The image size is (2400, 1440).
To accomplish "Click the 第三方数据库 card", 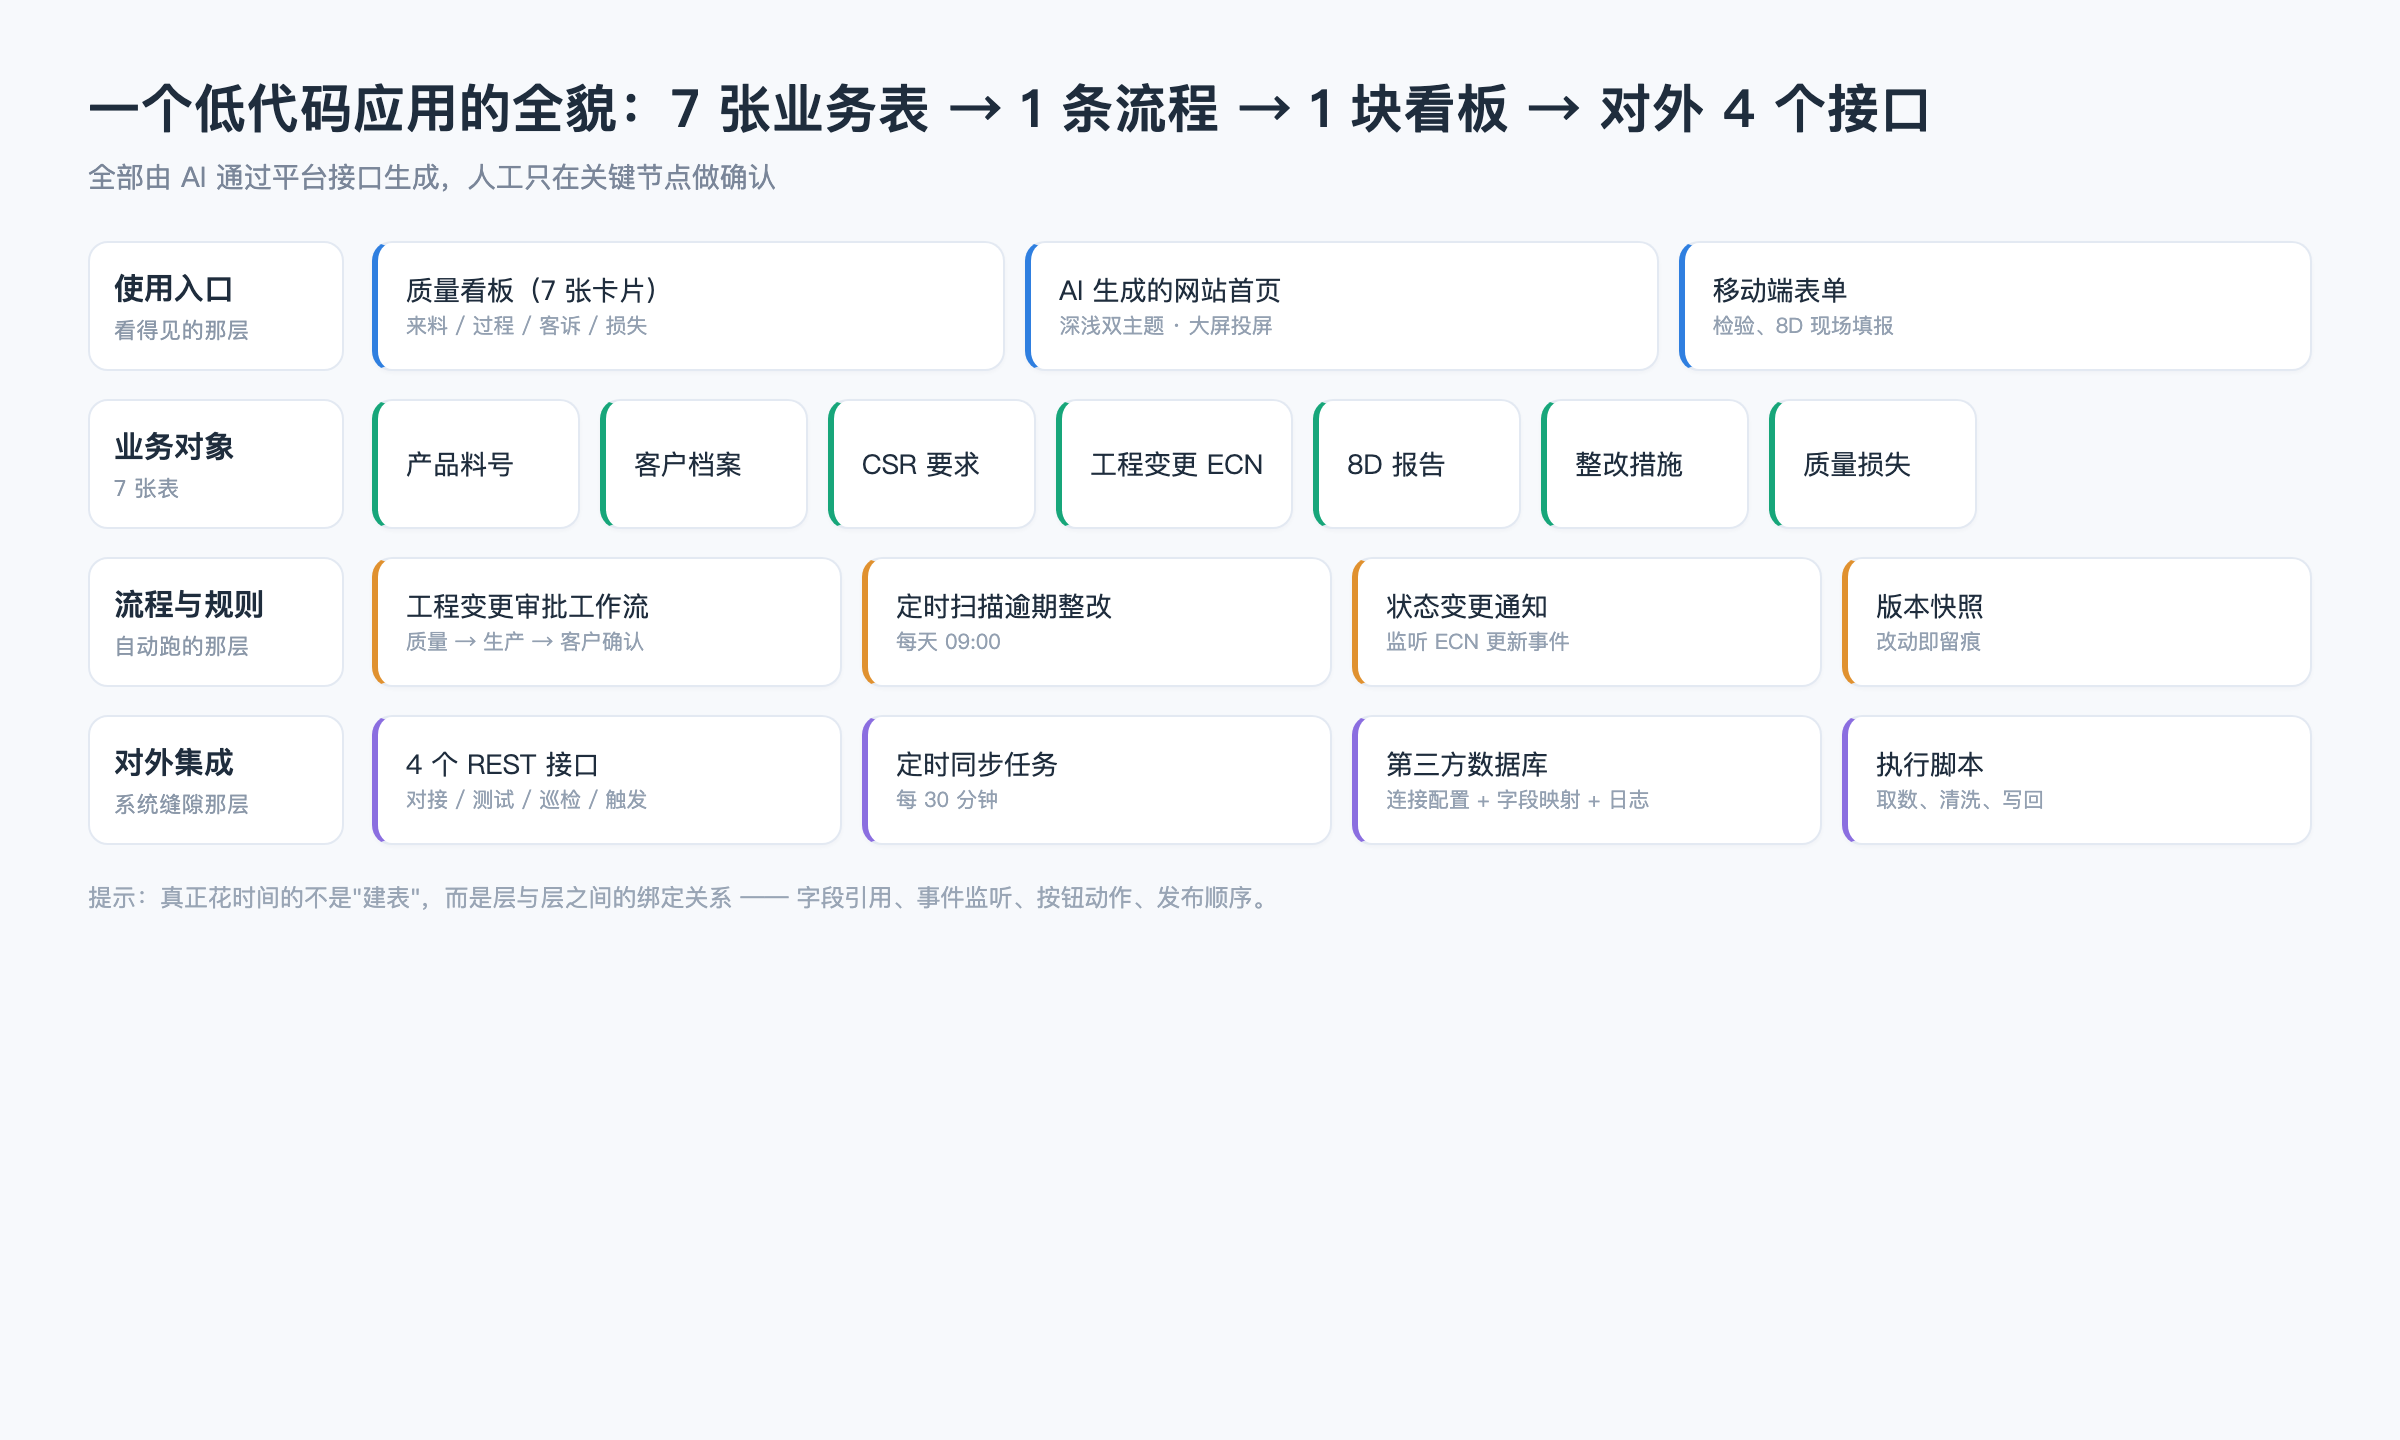I will pos(1586,780).
